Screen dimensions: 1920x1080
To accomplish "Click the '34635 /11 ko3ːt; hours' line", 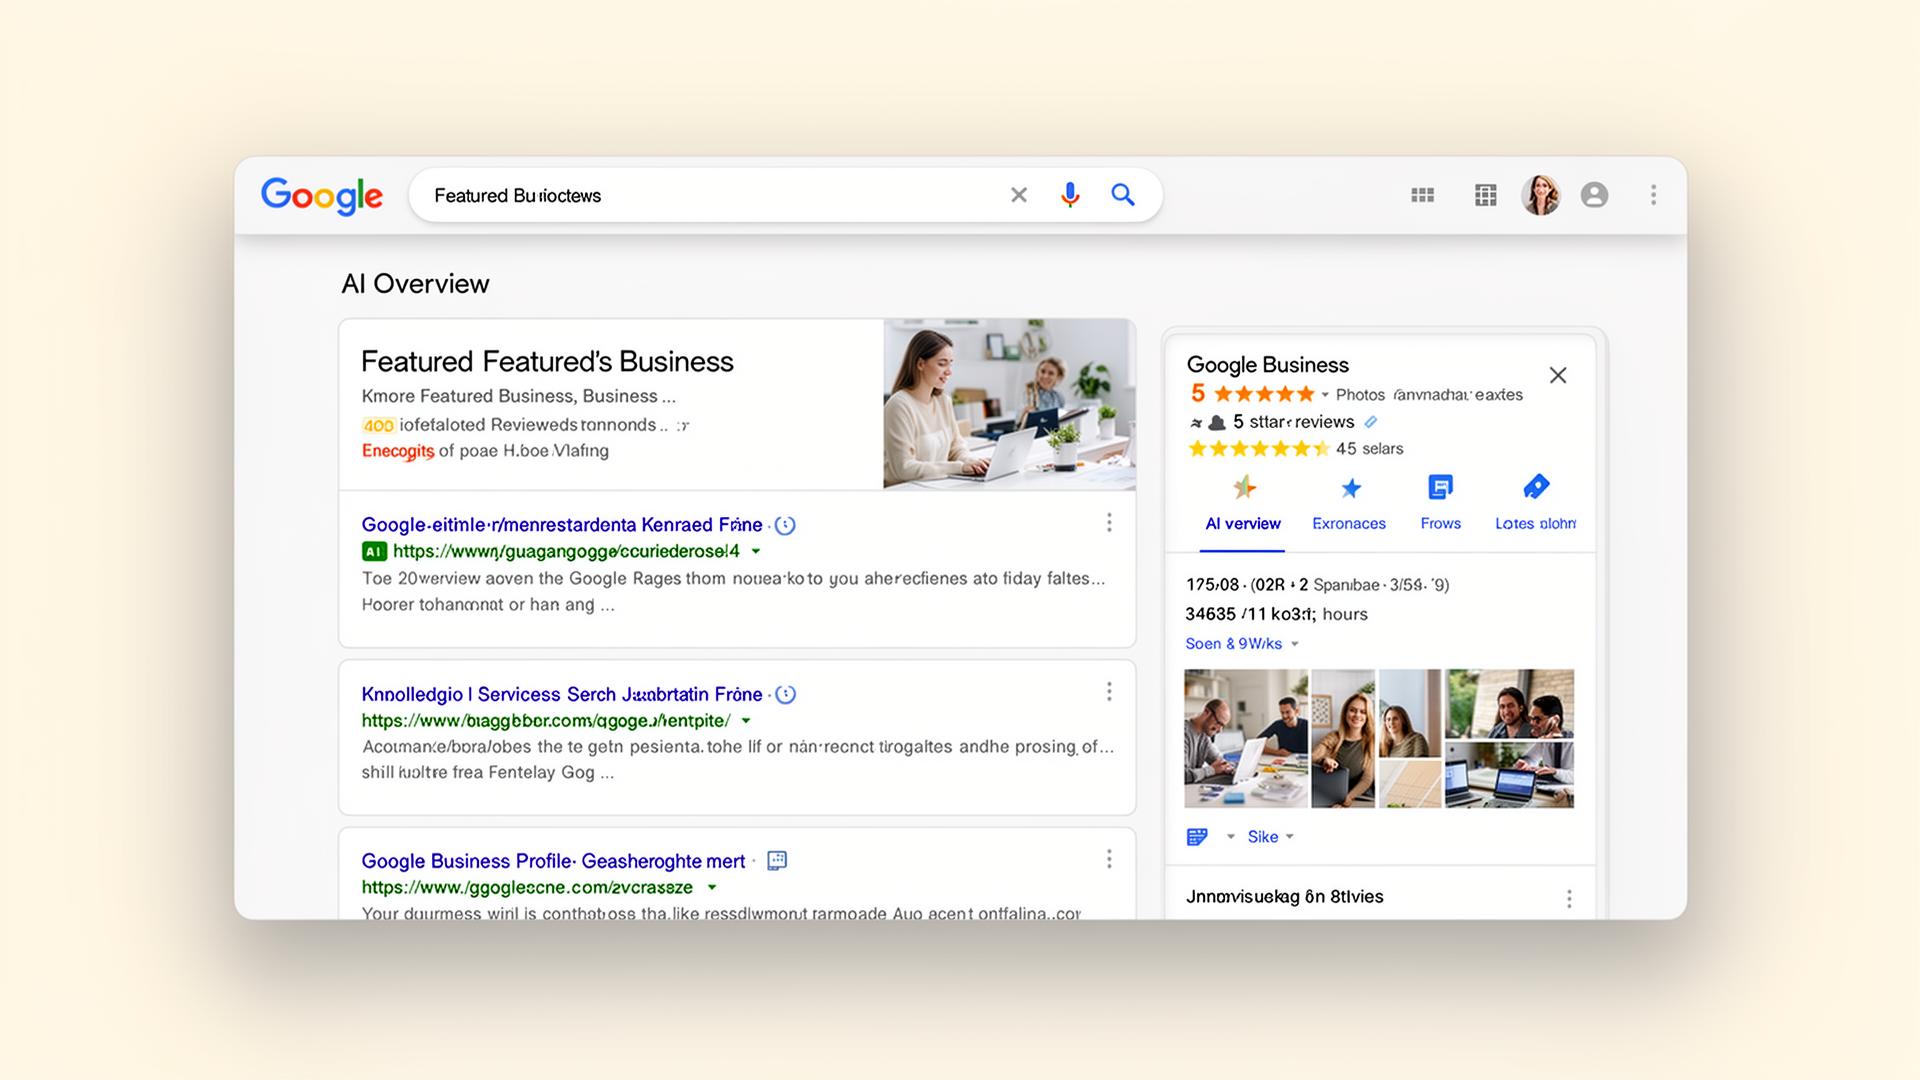I will click(x=1276, y=614).
